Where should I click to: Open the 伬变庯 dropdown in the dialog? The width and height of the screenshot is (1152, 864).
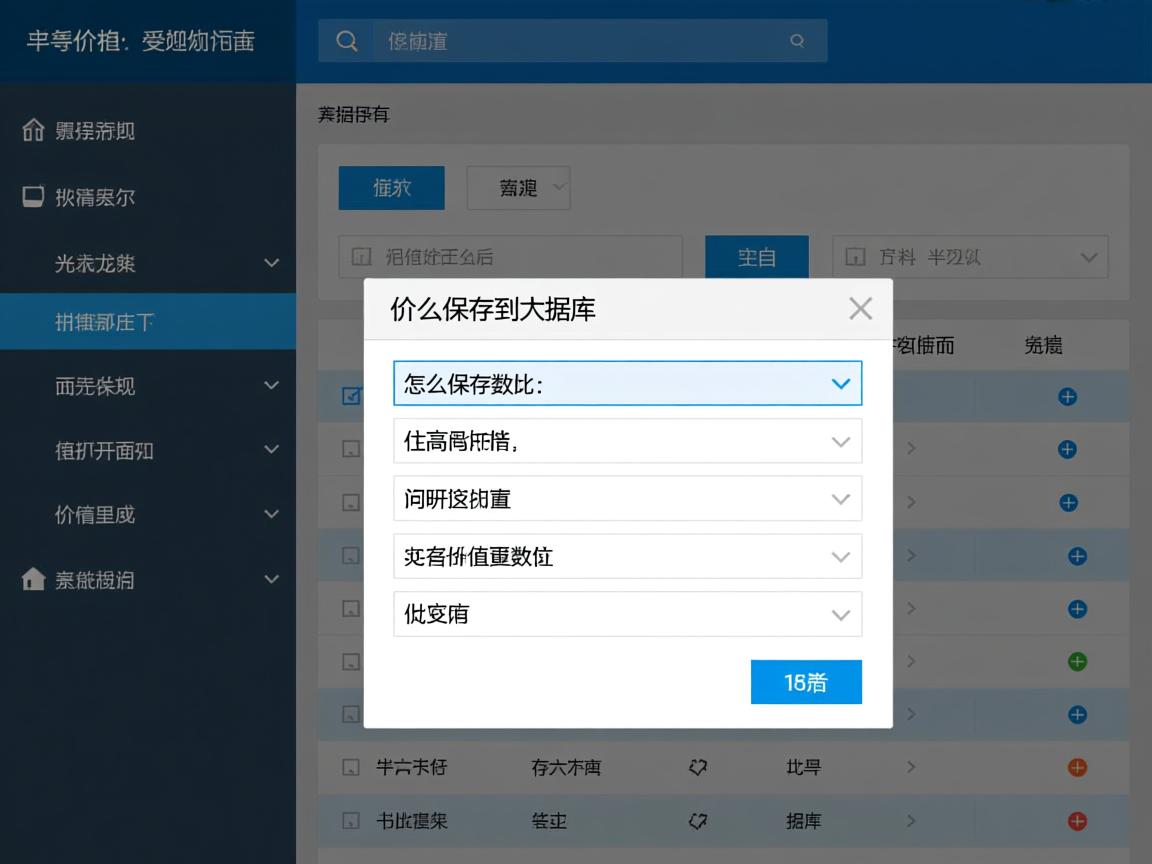[627, 614]
